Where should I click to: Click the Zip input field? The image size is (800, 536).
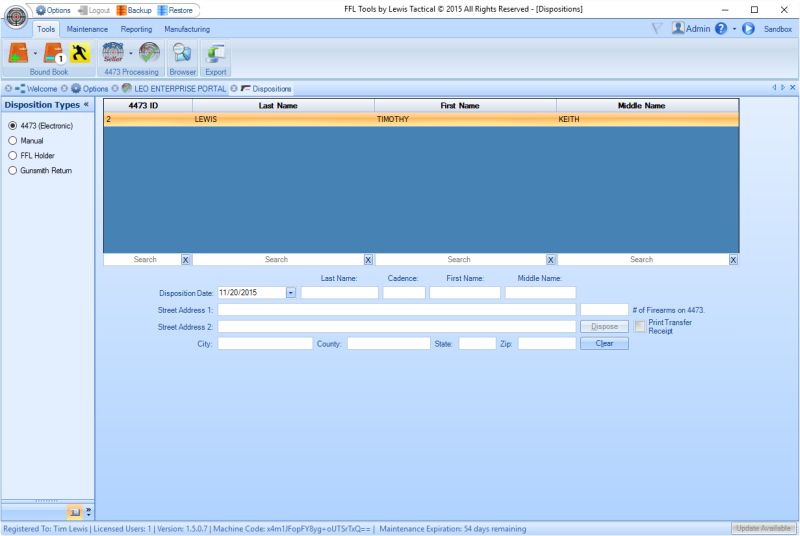[547, 344]
